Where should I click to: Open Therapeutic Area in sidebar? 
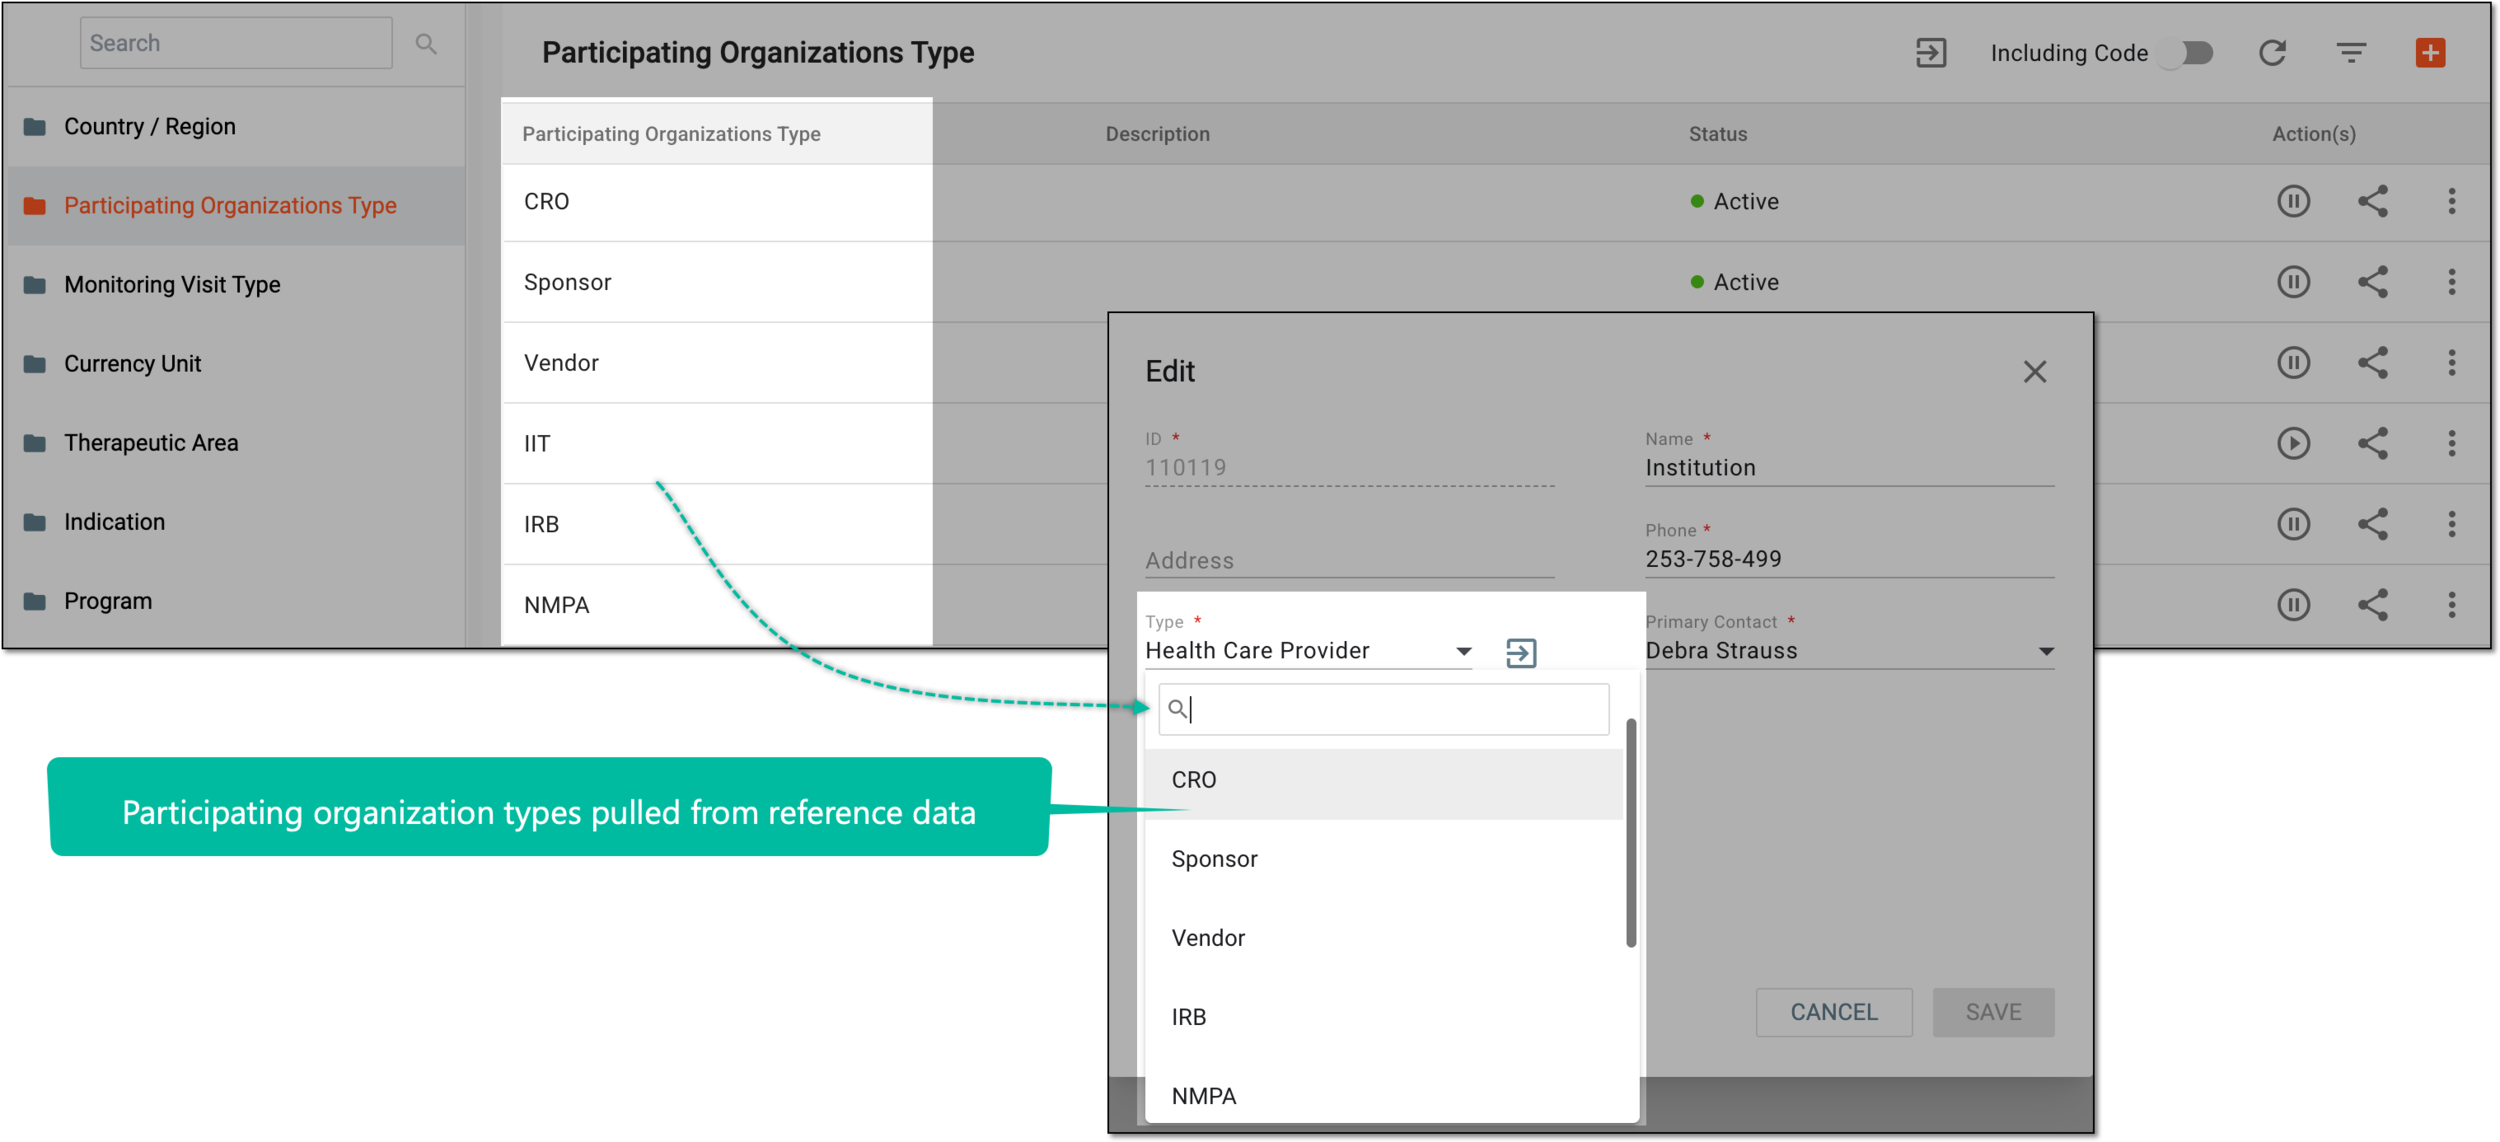click(236, 443)
